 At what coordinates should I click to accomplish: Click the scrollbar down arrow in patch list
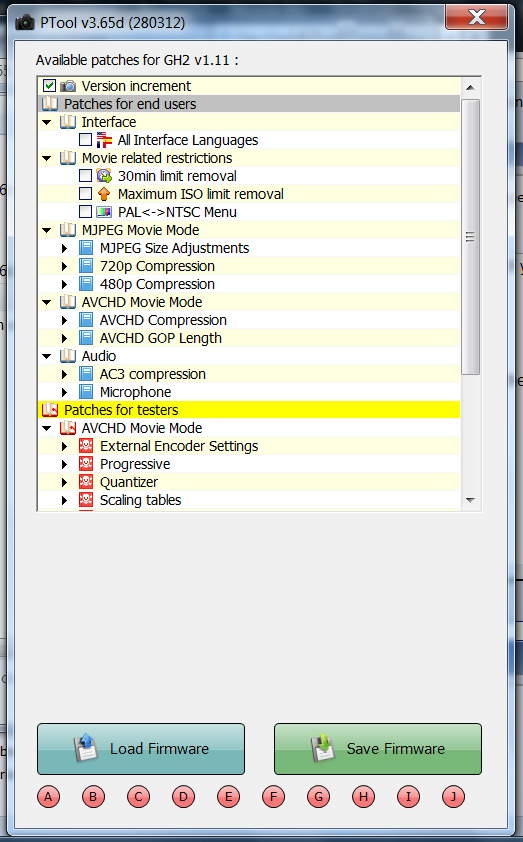point(470,500)
